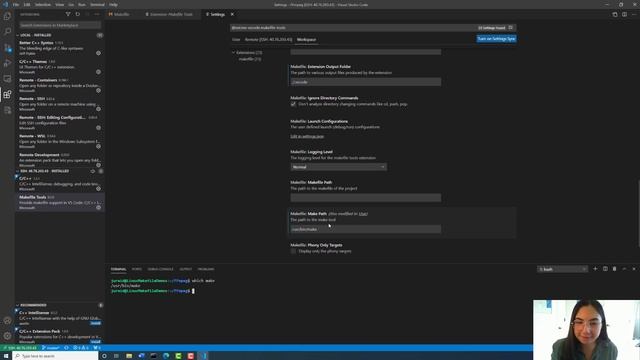640x360 pixels.
Task: Close the Settings editor tab
Action: pyautogui.click(x=232, y=14)
